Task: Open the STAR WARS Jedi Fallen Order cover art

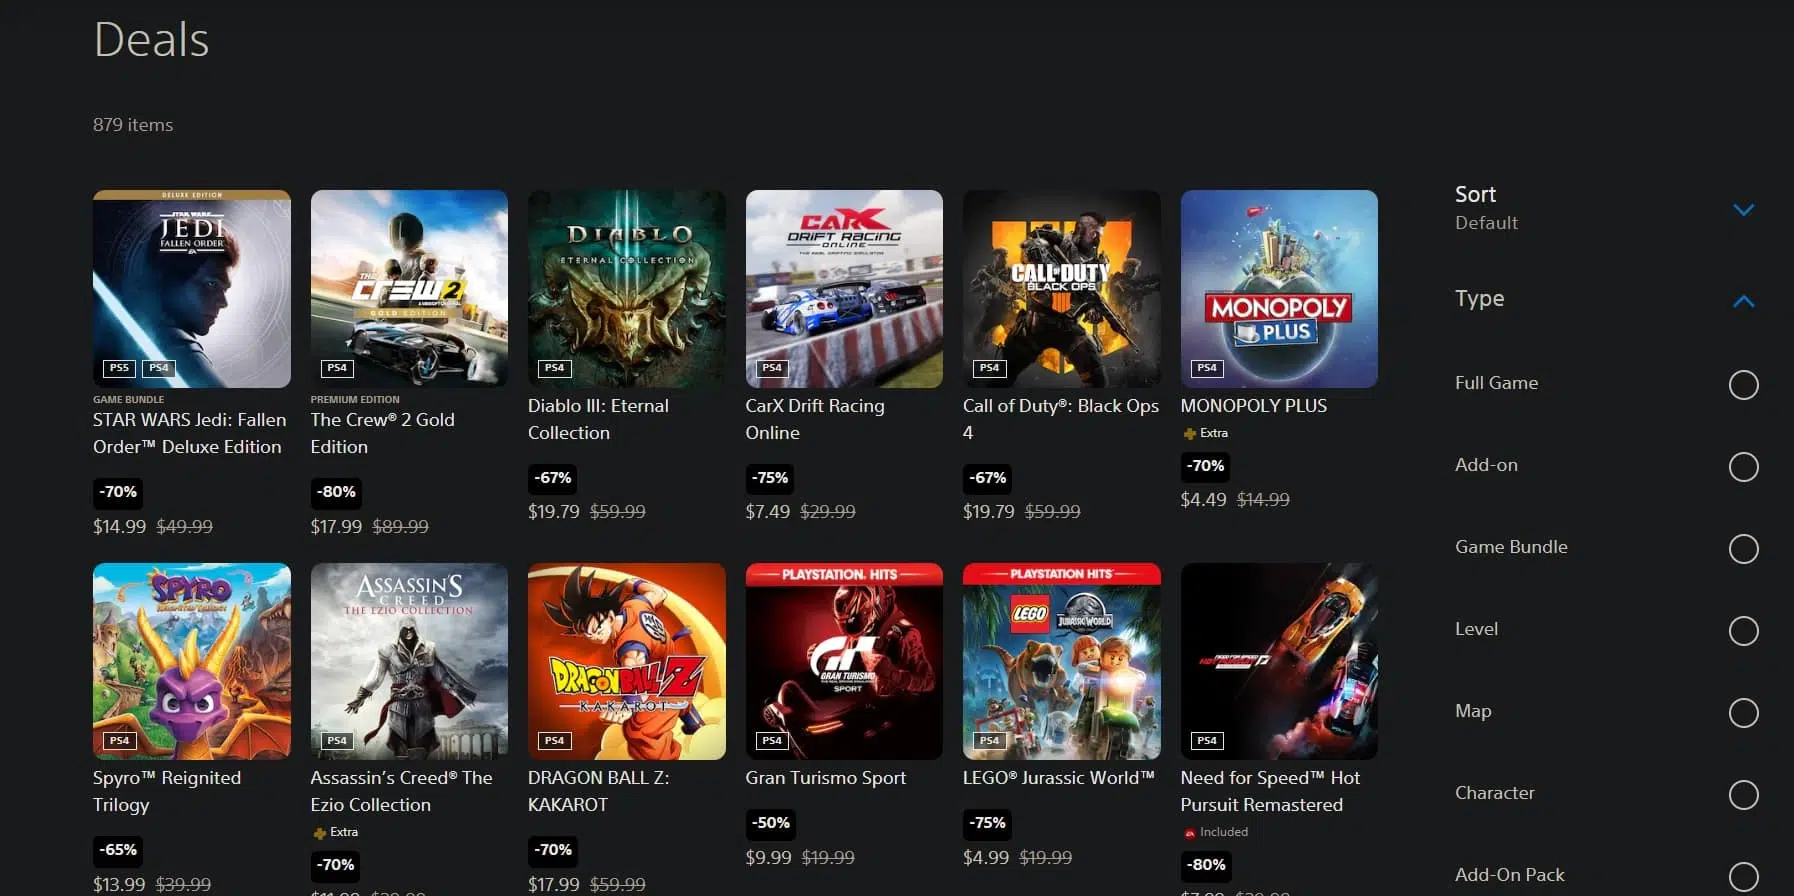Action: [x=192, y=289]
